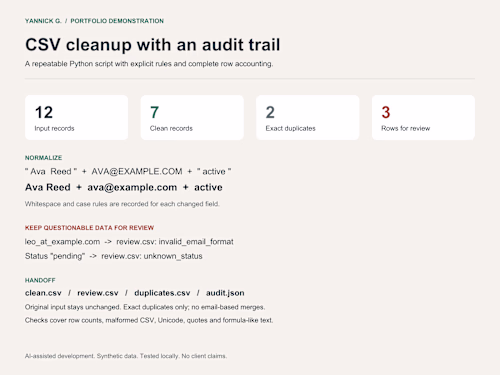Image resolution: width=500 pixels, height=375 pixels.
Task: Click the 'Checks cover row counts' line
Action: 149,320
